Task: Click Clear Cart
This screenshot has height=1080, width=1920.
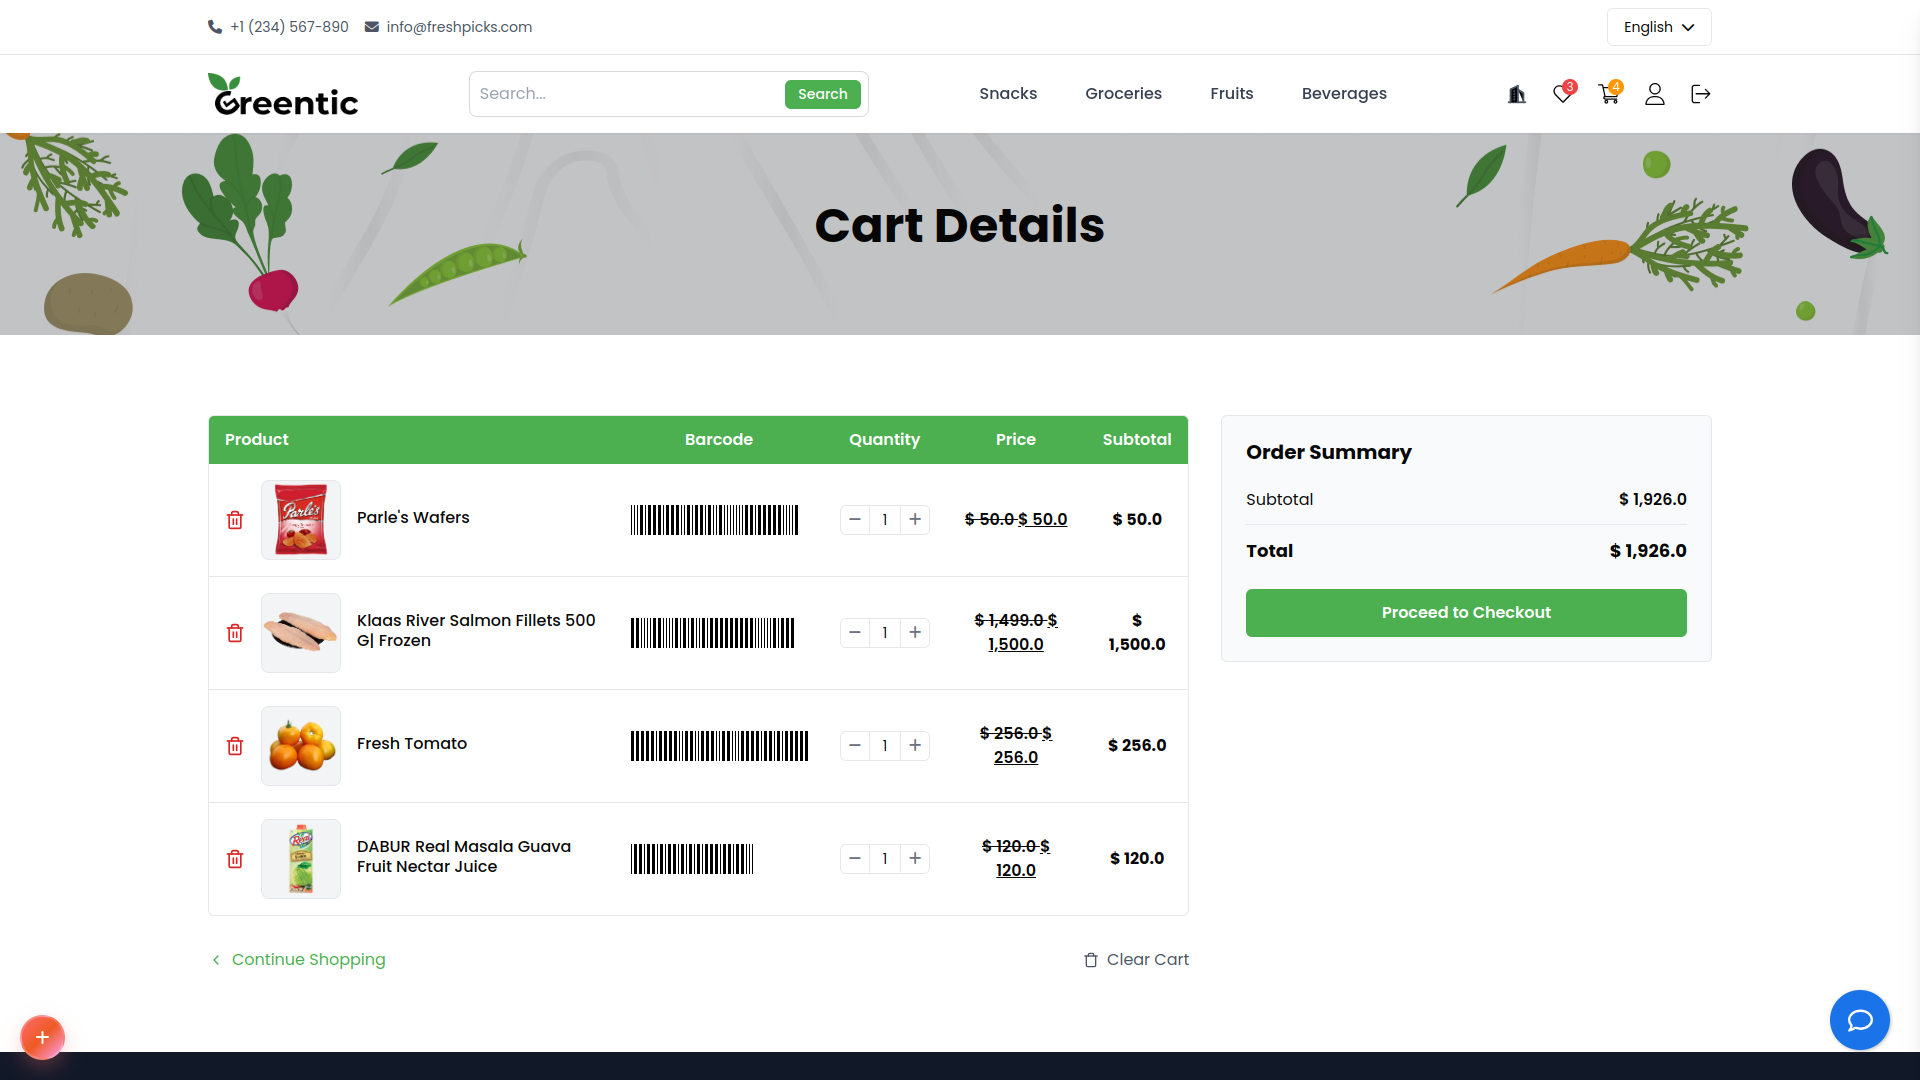Action: [1137, 960]
